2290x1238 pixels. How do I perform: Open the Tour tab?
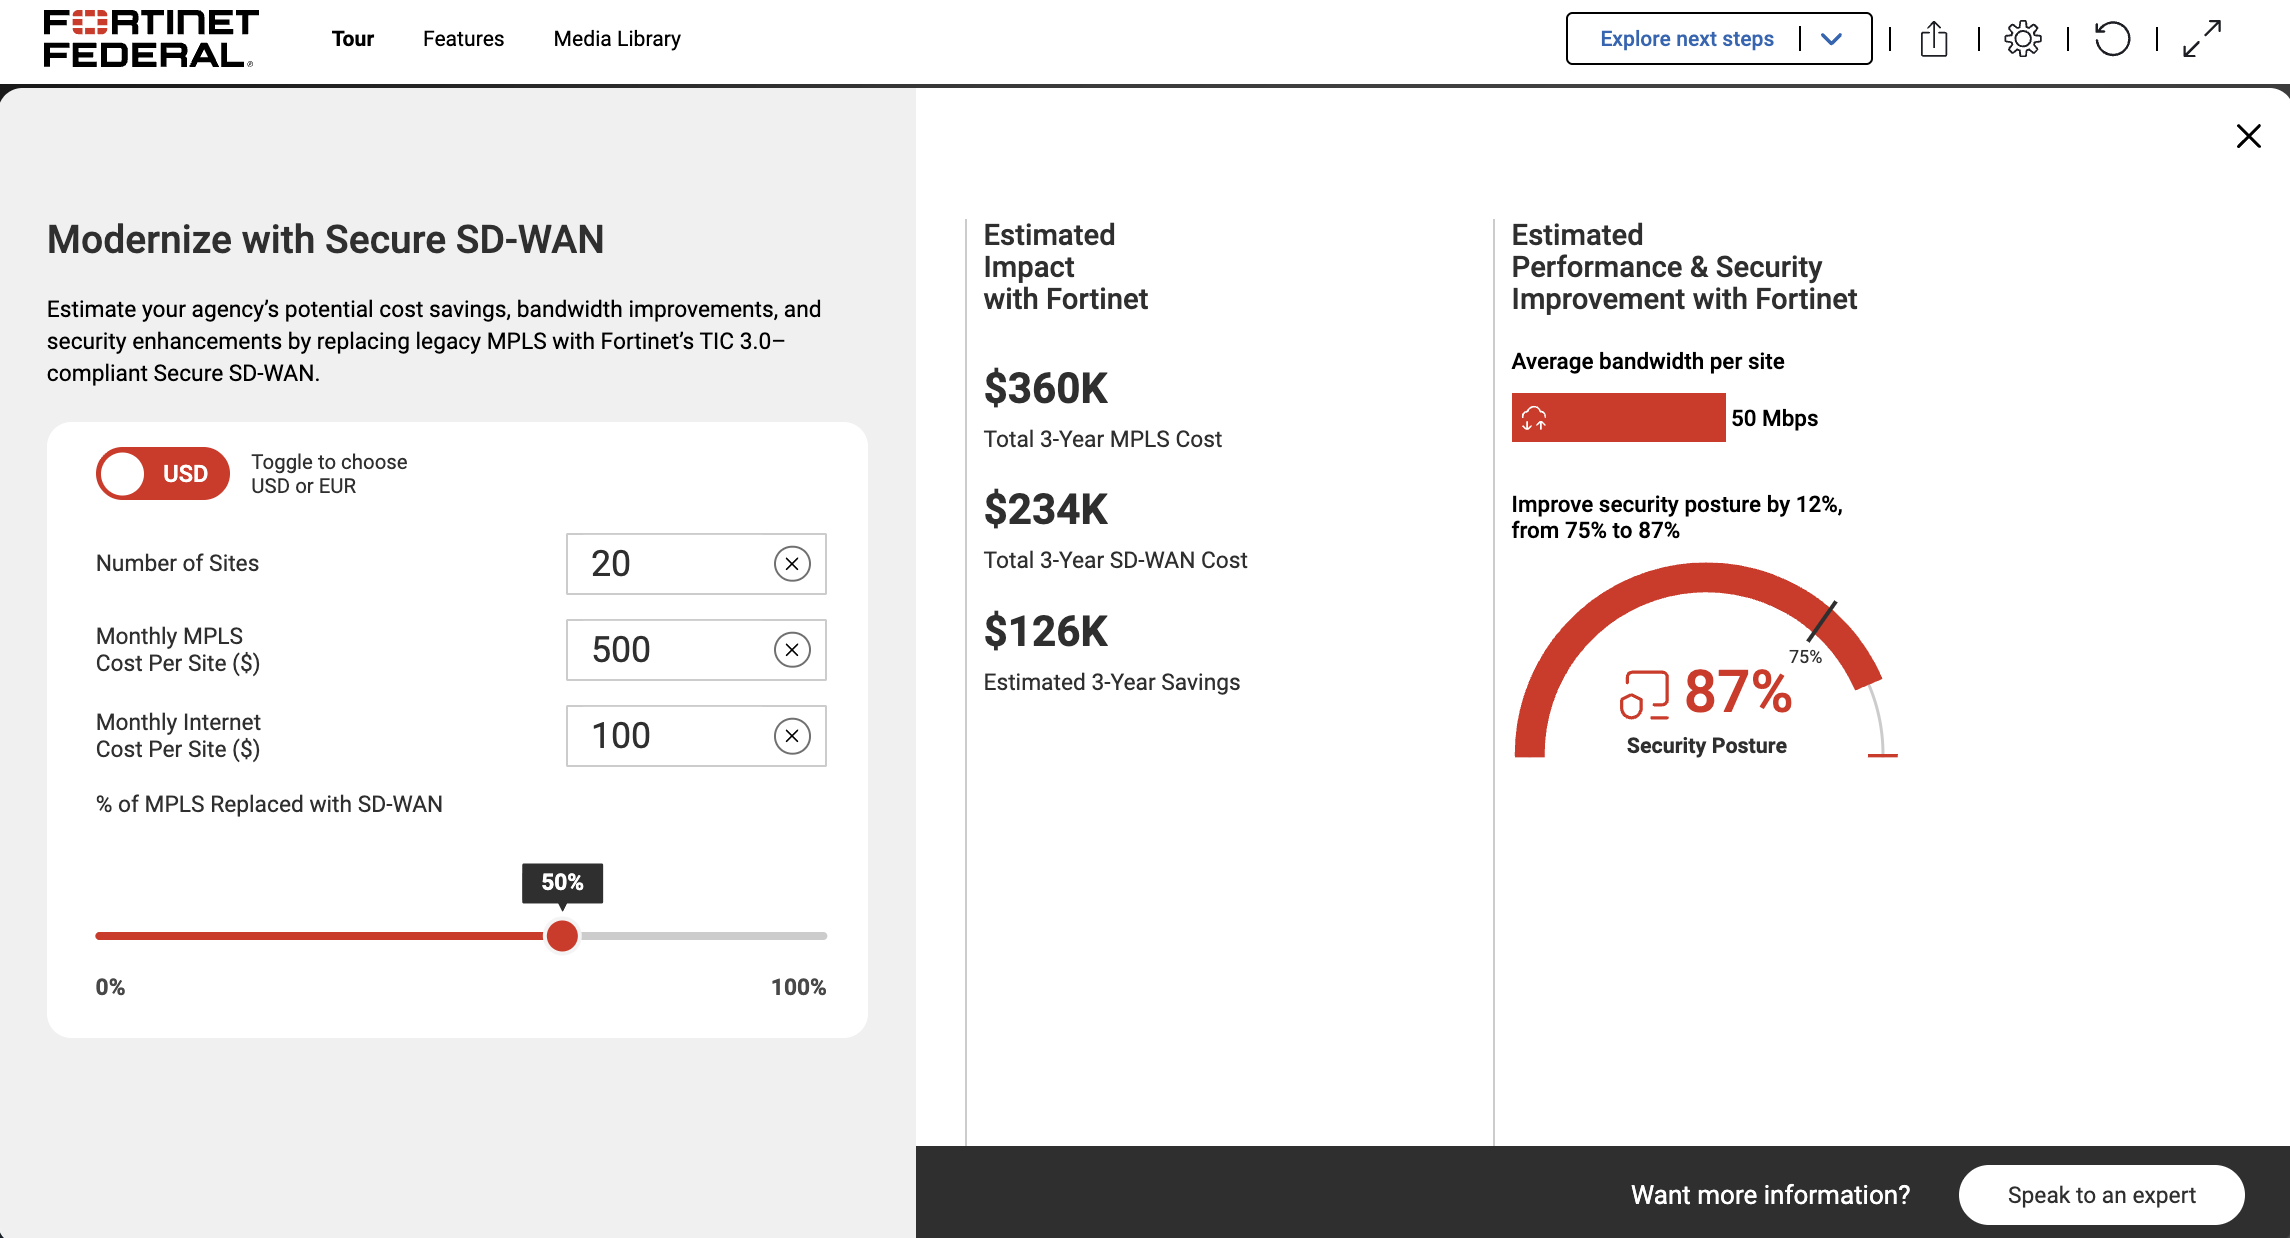pyautogui.click(x=352, y=39)
